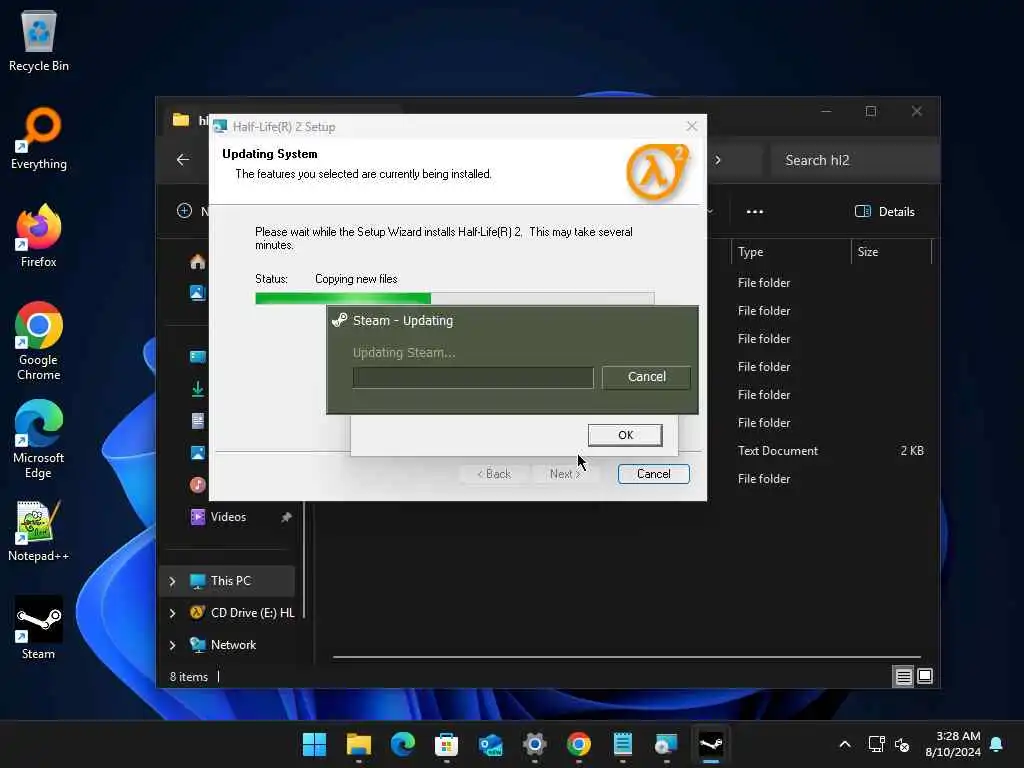Switch to the installer taskbar icon
This screenshot has width=1024, height=768.
[x=666, y=744]
